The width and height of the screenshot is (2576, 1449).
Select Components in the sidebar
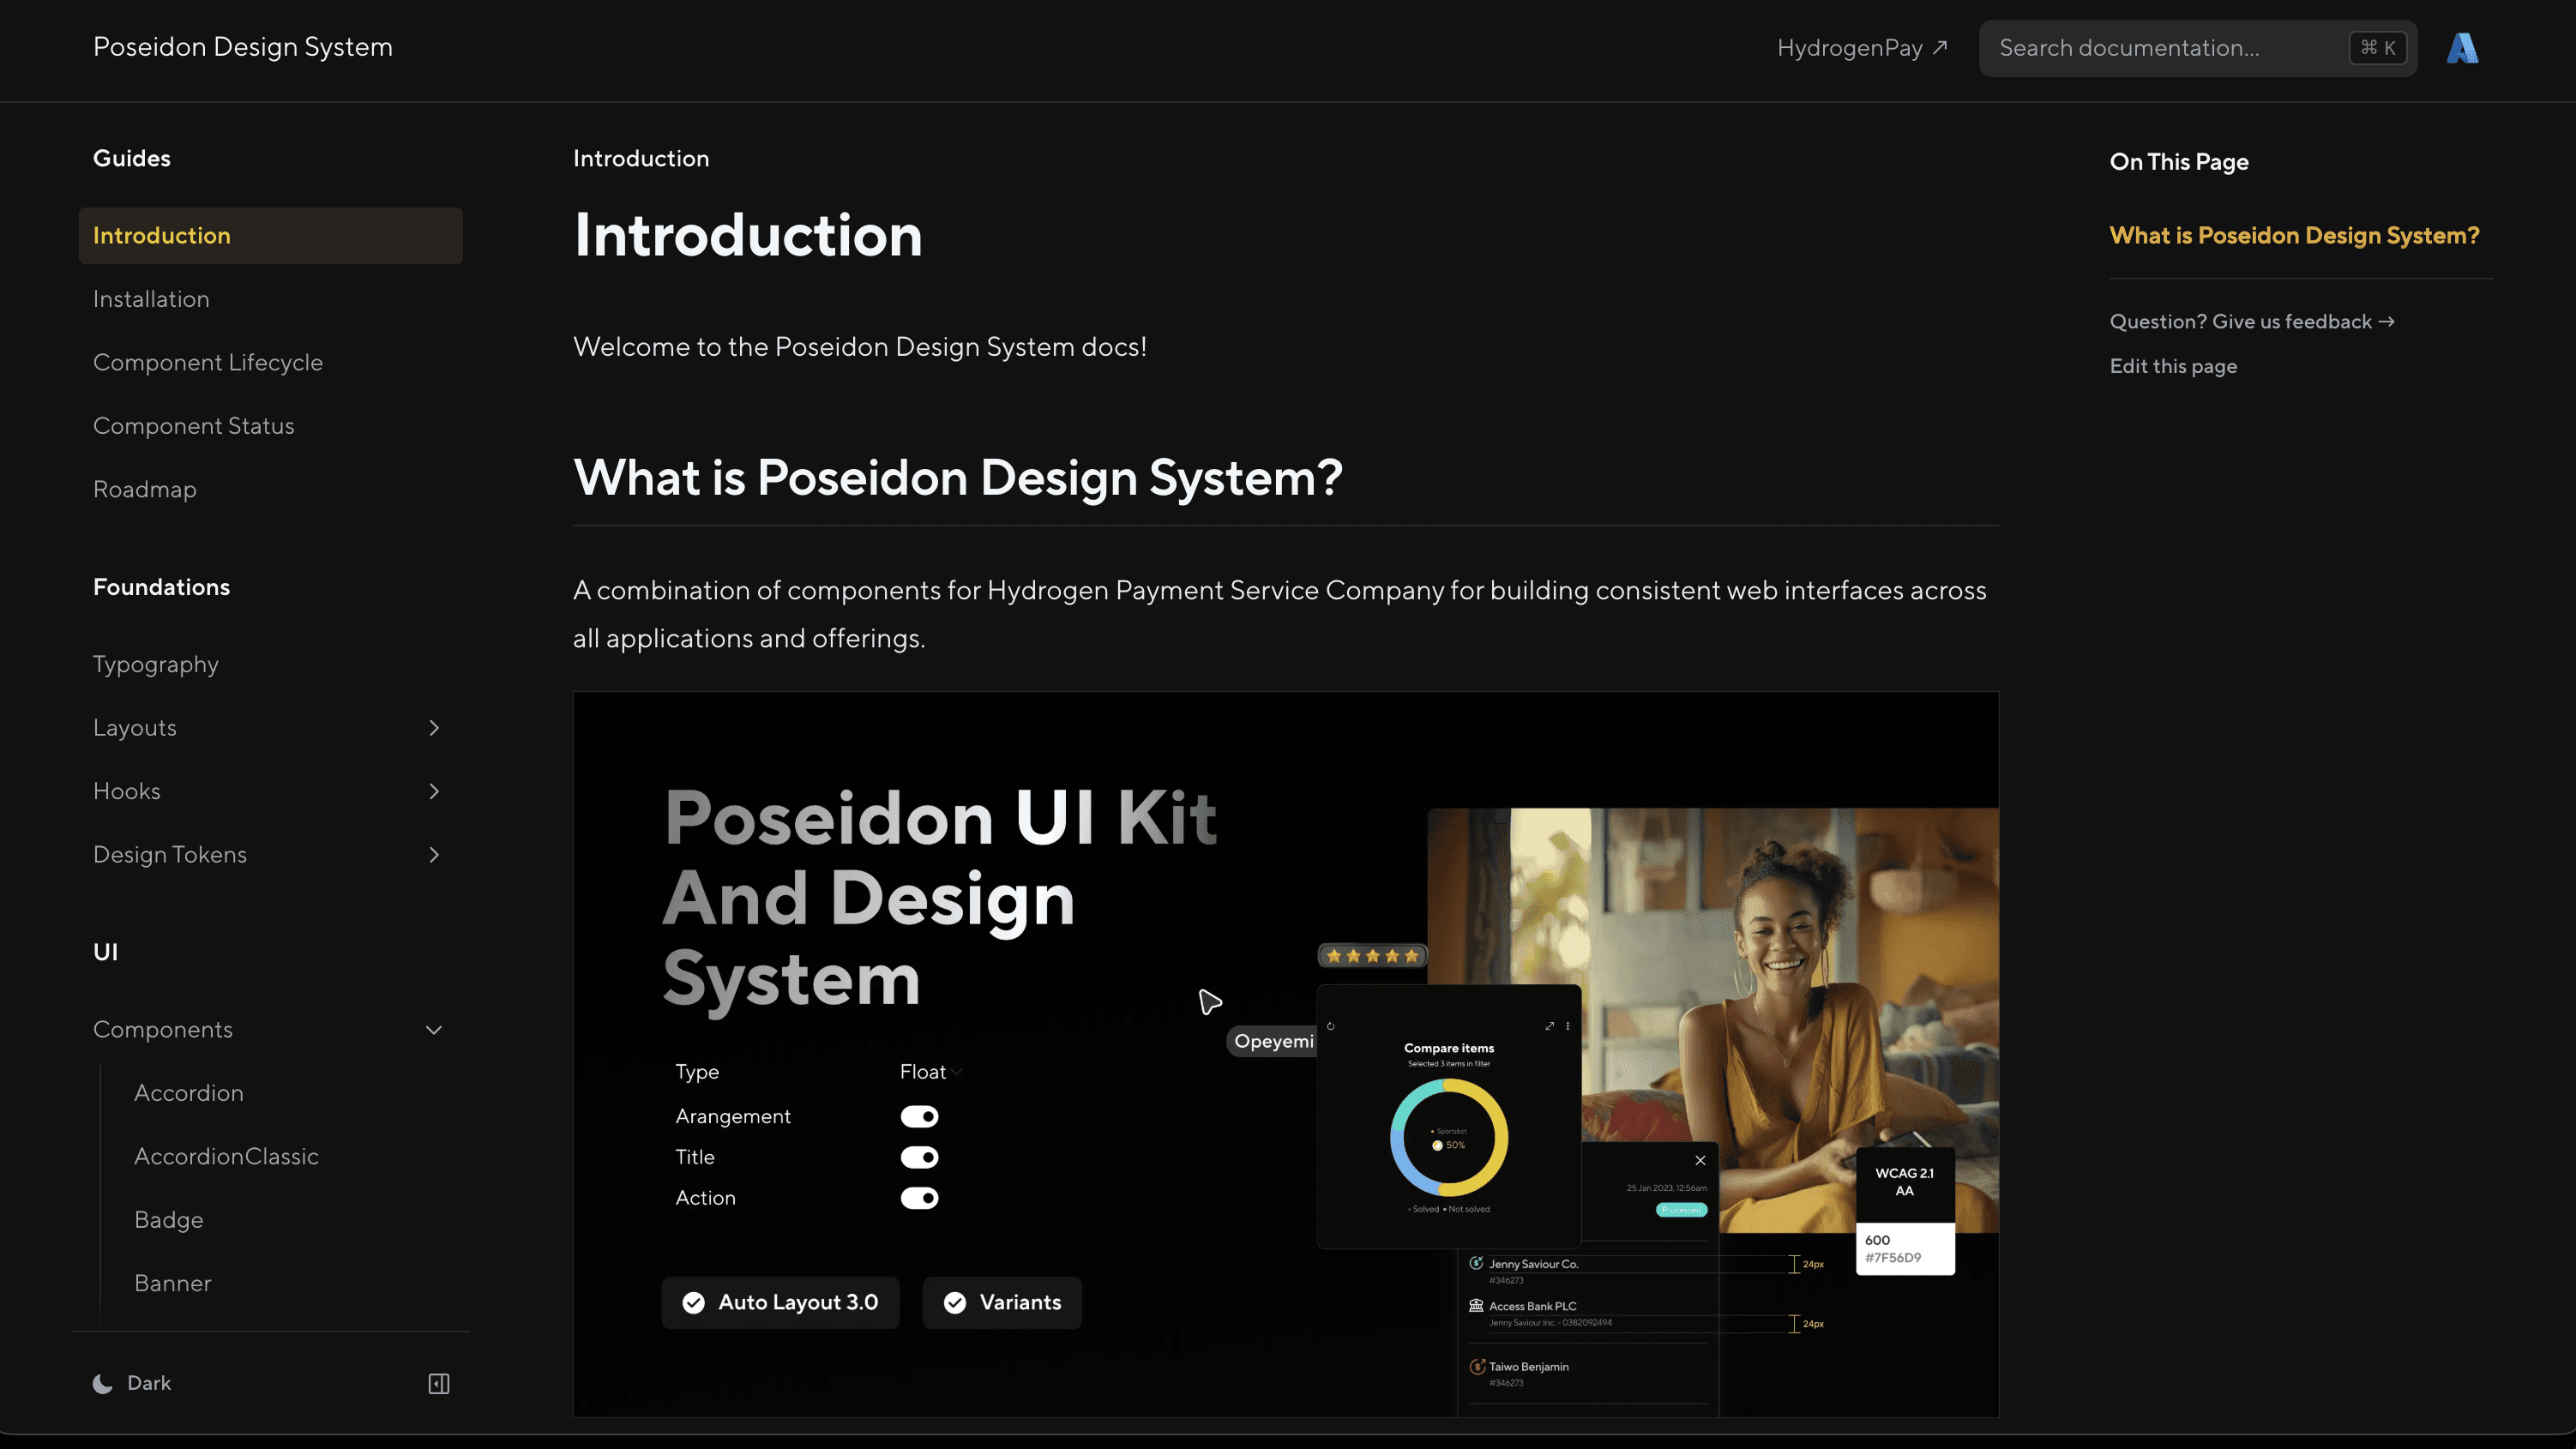pyautogui.click(x=163, y=1030)
